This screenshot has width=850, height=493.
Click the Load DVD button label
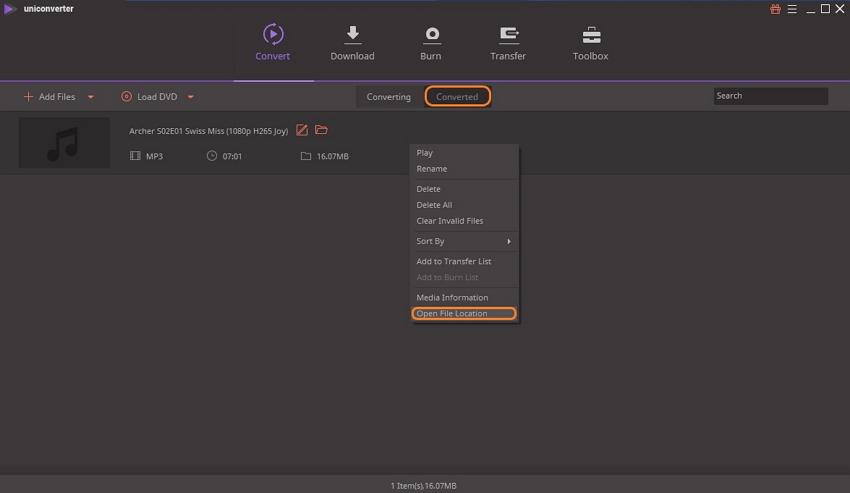157,97
